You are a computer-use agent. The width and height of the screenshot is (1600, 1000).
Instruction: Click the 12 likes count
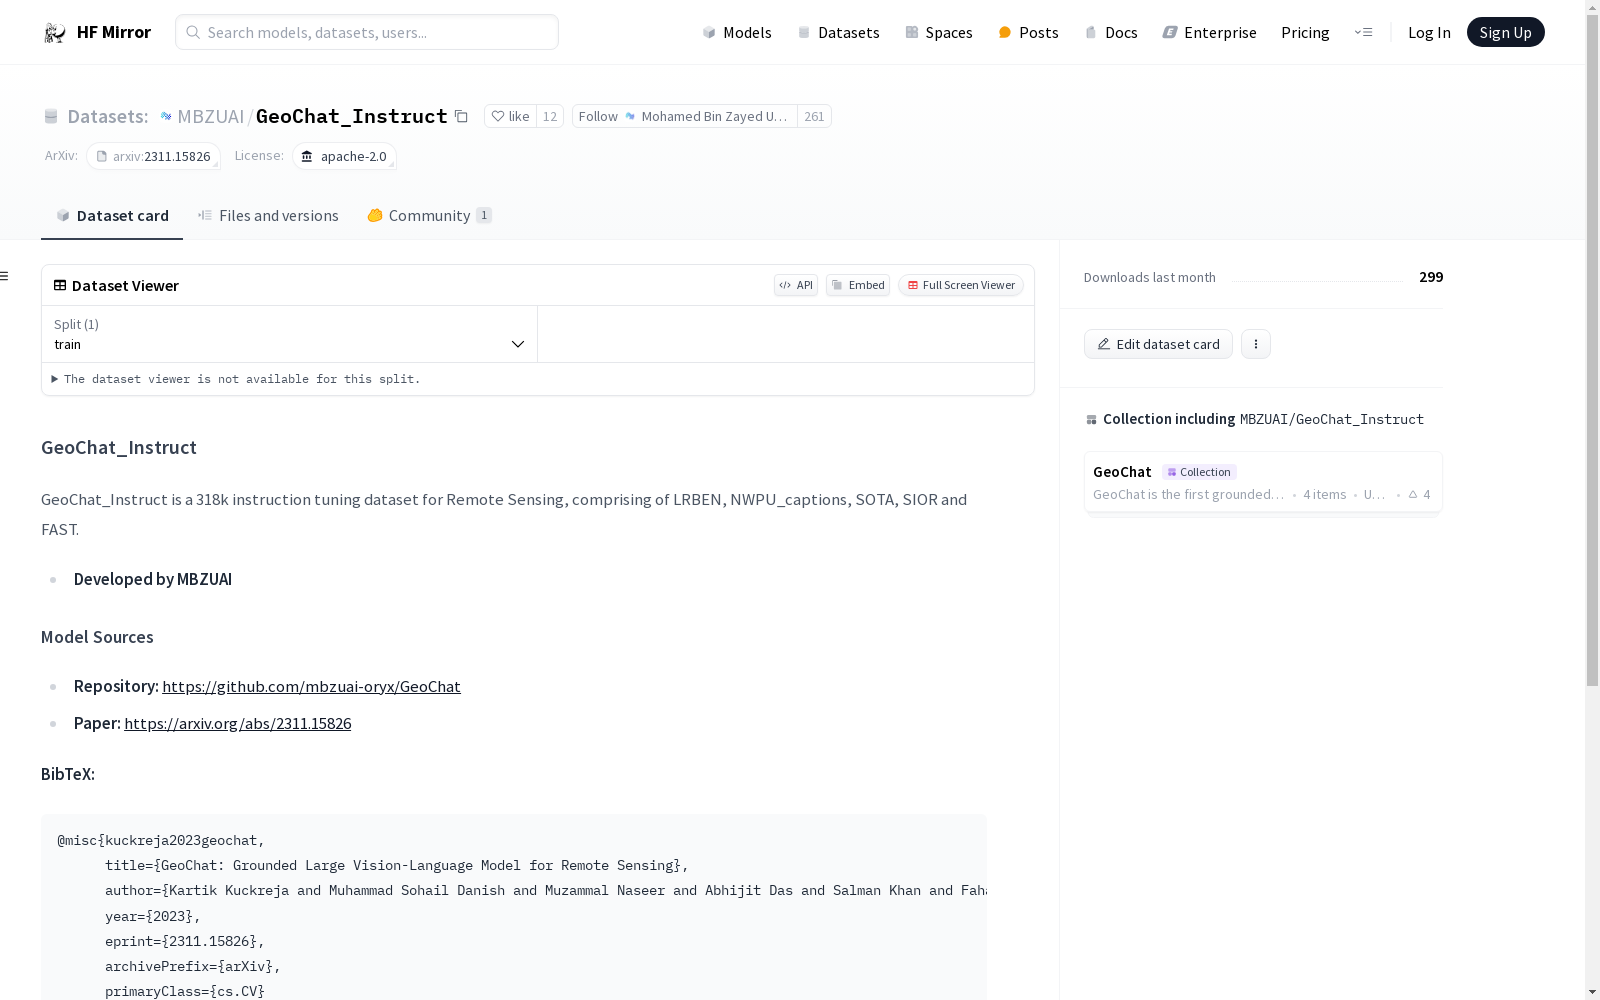coord(550,116)
